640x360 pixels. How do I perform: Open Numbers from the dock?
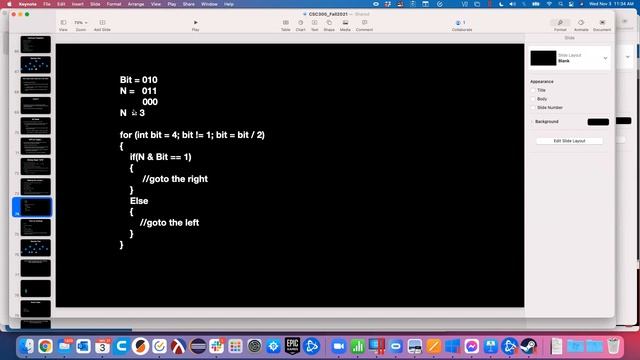pyautogui.click(x=357, y=346)
